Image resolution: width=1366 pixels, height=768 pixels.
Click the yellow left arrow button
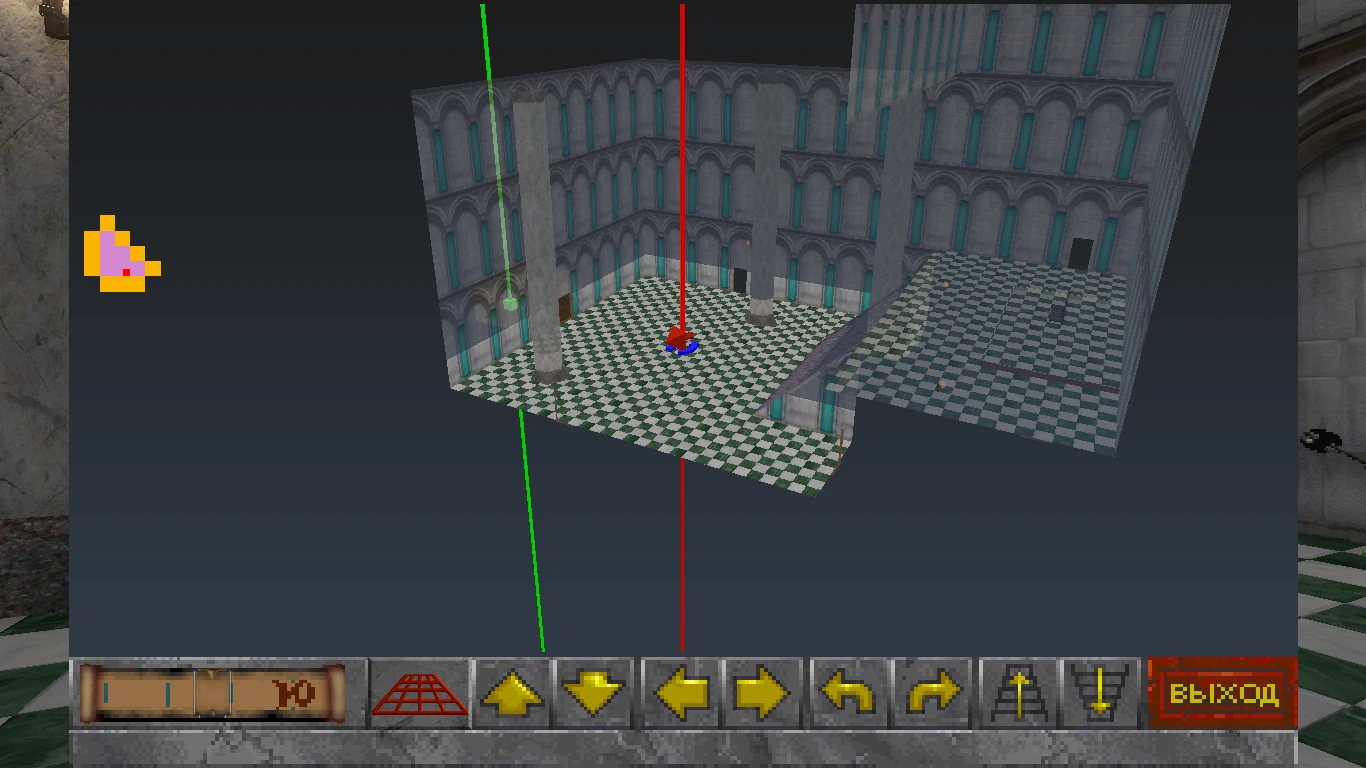682,692
